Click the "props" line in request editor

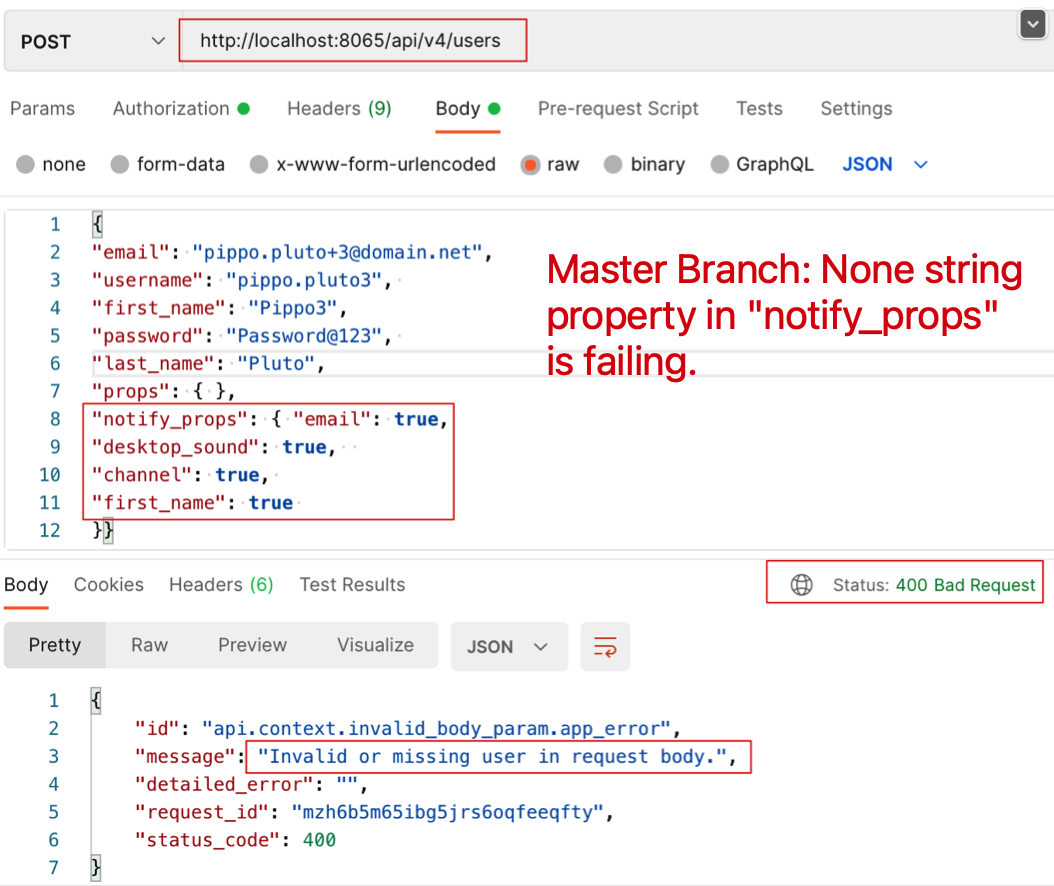pyautogui.click(x=163, y=391)
